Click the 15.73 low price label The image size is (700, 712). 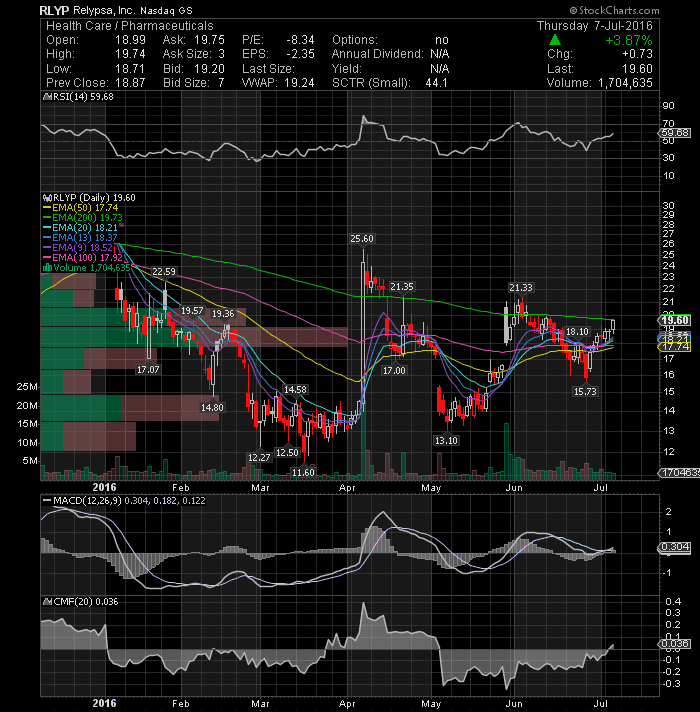click(585, 391)
